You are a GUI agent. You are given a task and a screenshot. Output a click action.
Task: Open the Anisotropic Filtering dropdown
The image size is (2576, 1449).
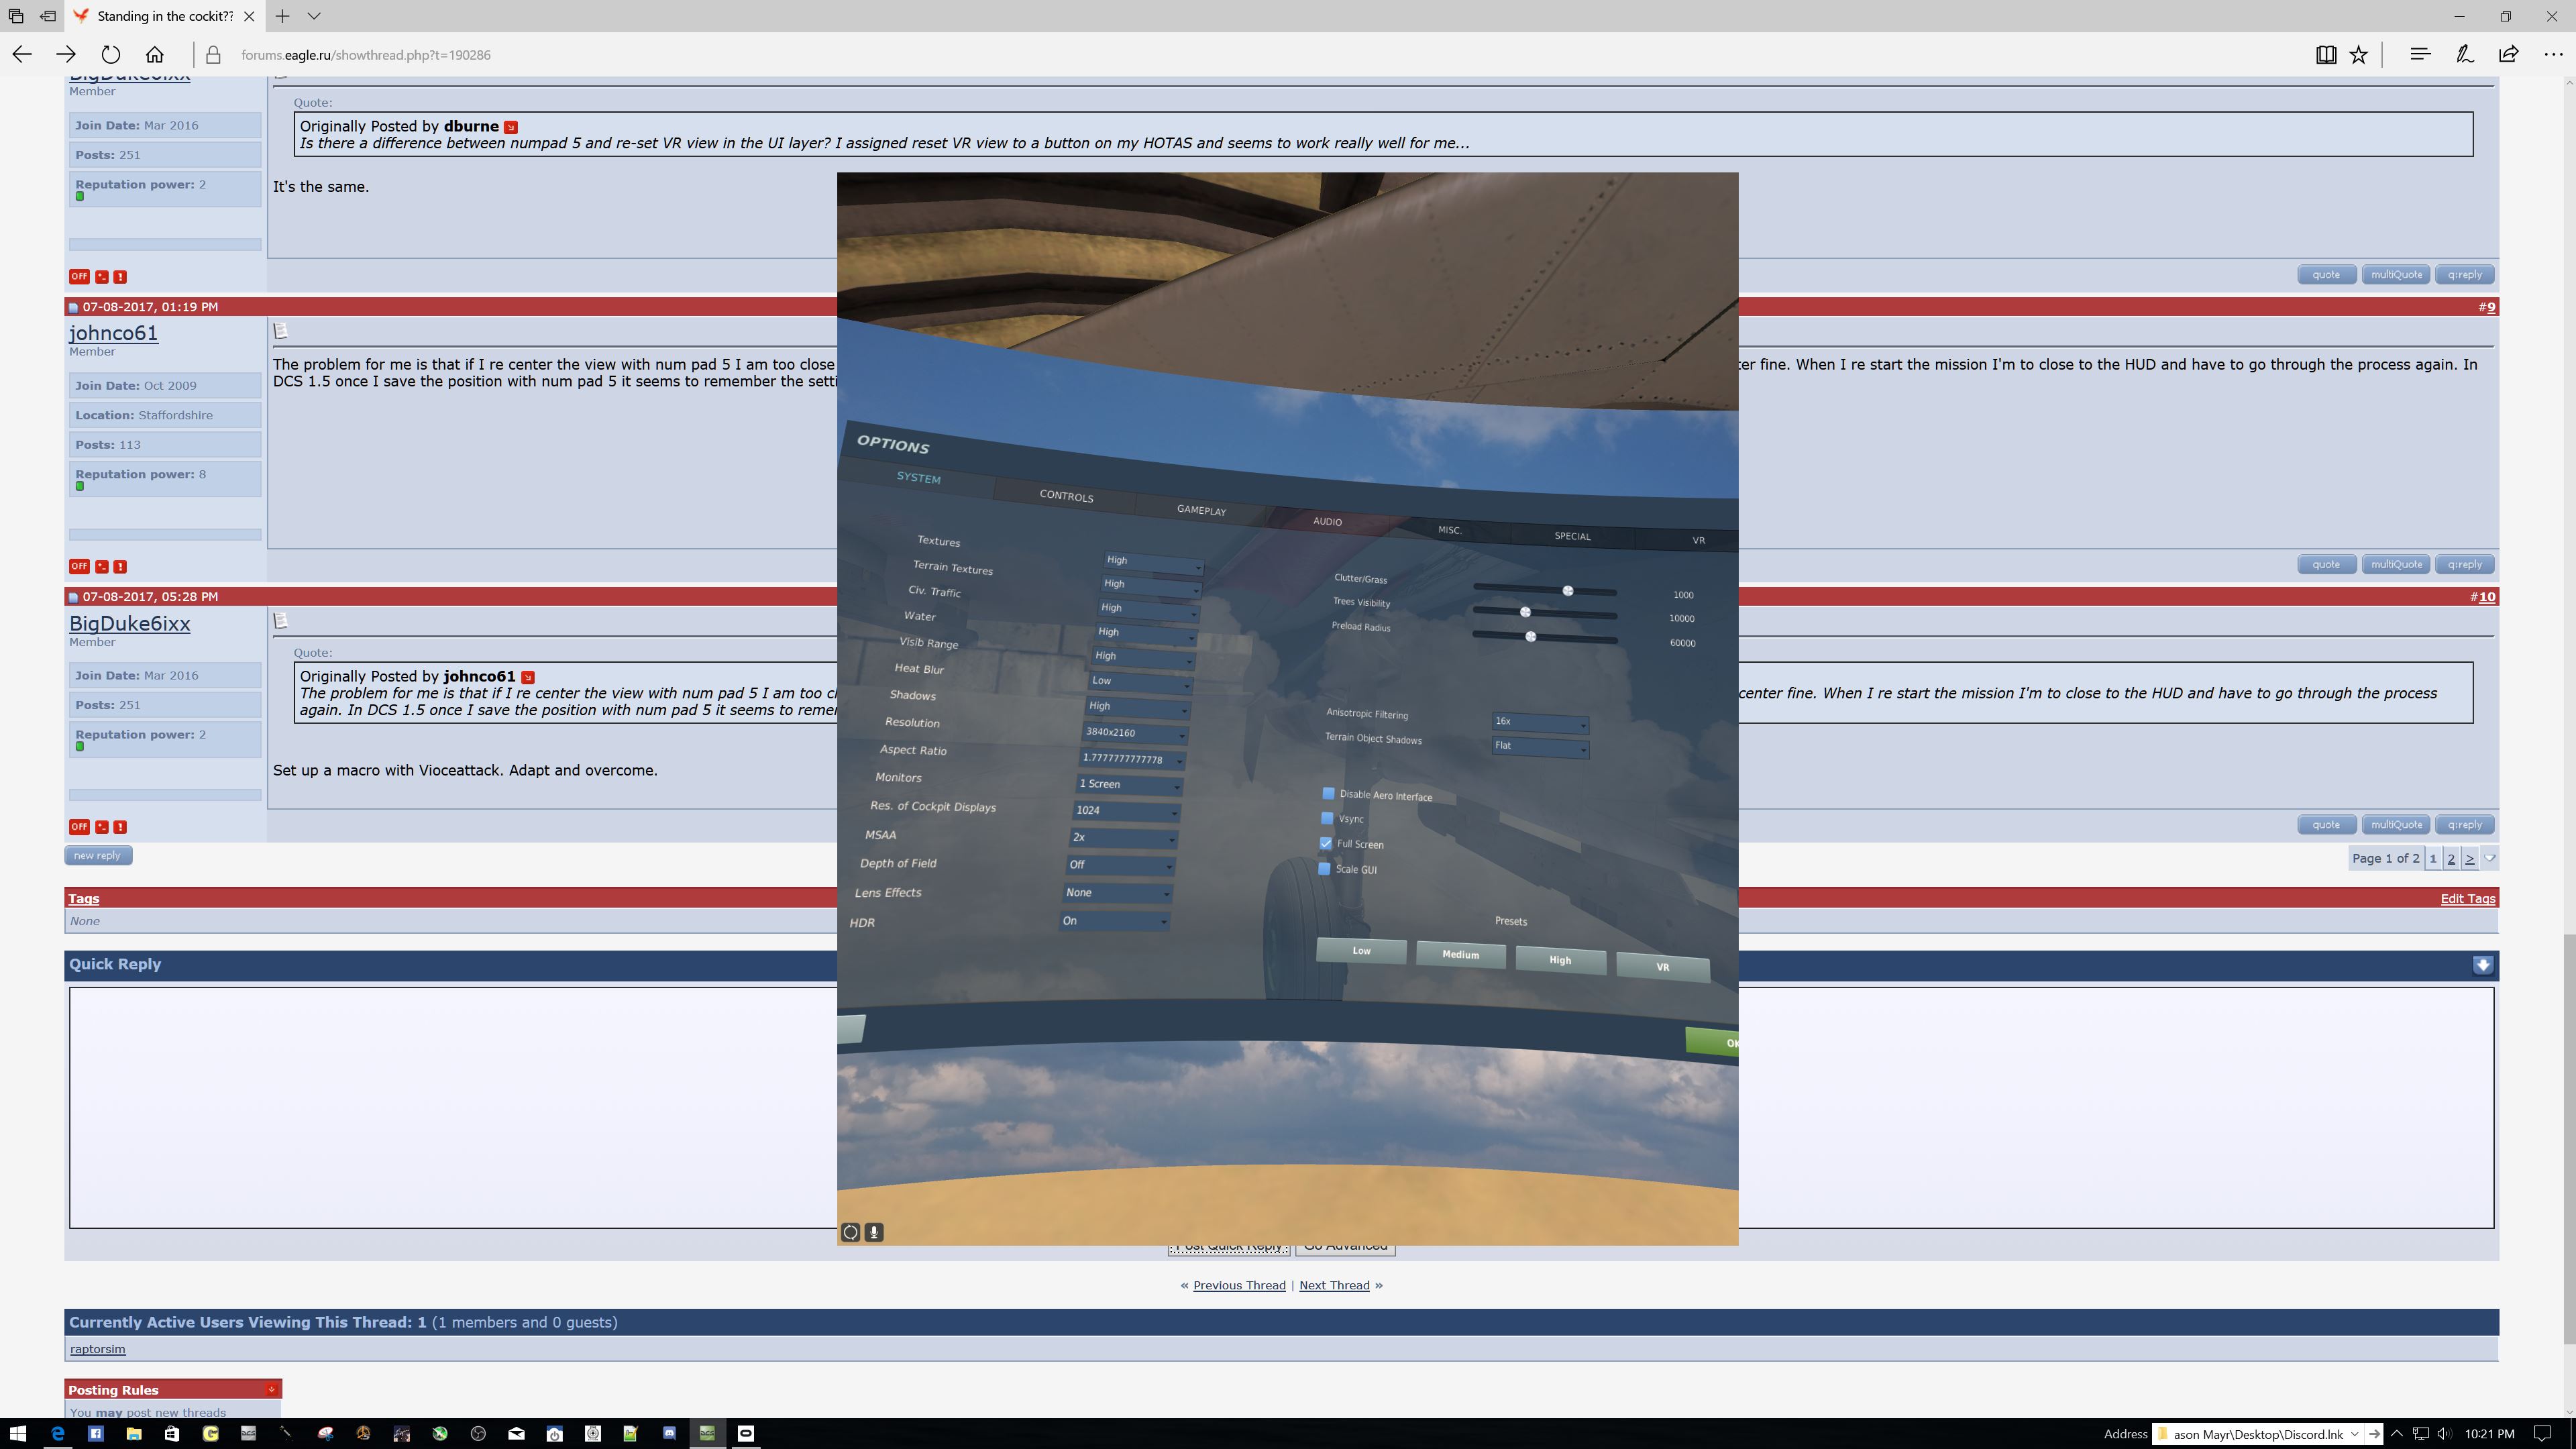(1540, 722)
